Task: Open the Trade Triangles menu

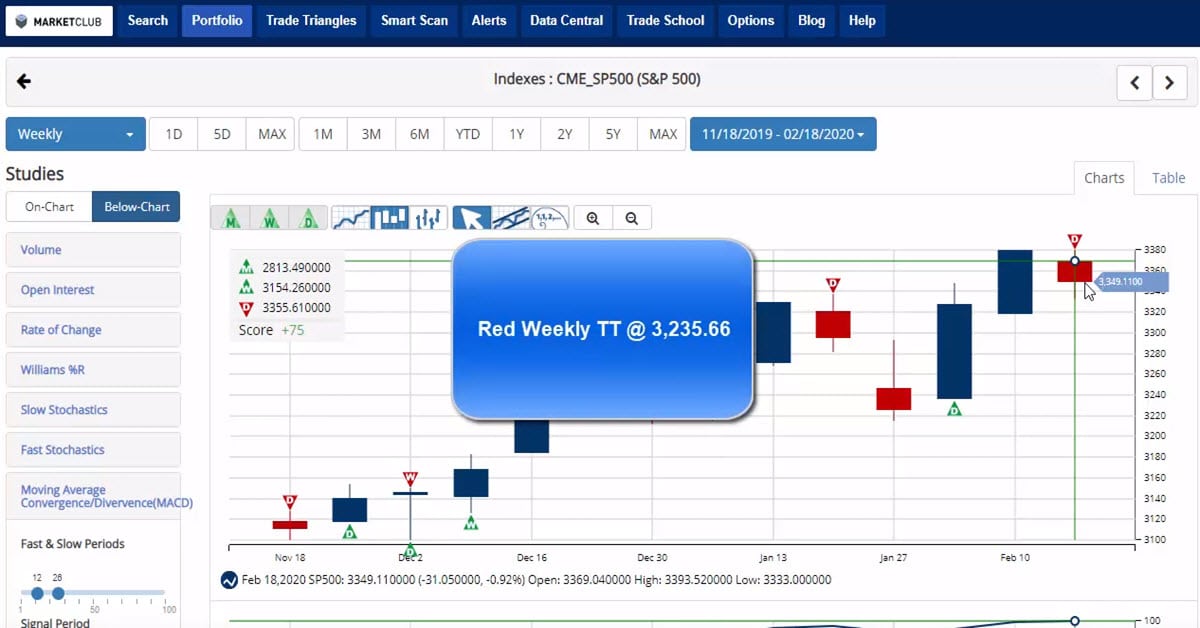Action: [311, 20]
